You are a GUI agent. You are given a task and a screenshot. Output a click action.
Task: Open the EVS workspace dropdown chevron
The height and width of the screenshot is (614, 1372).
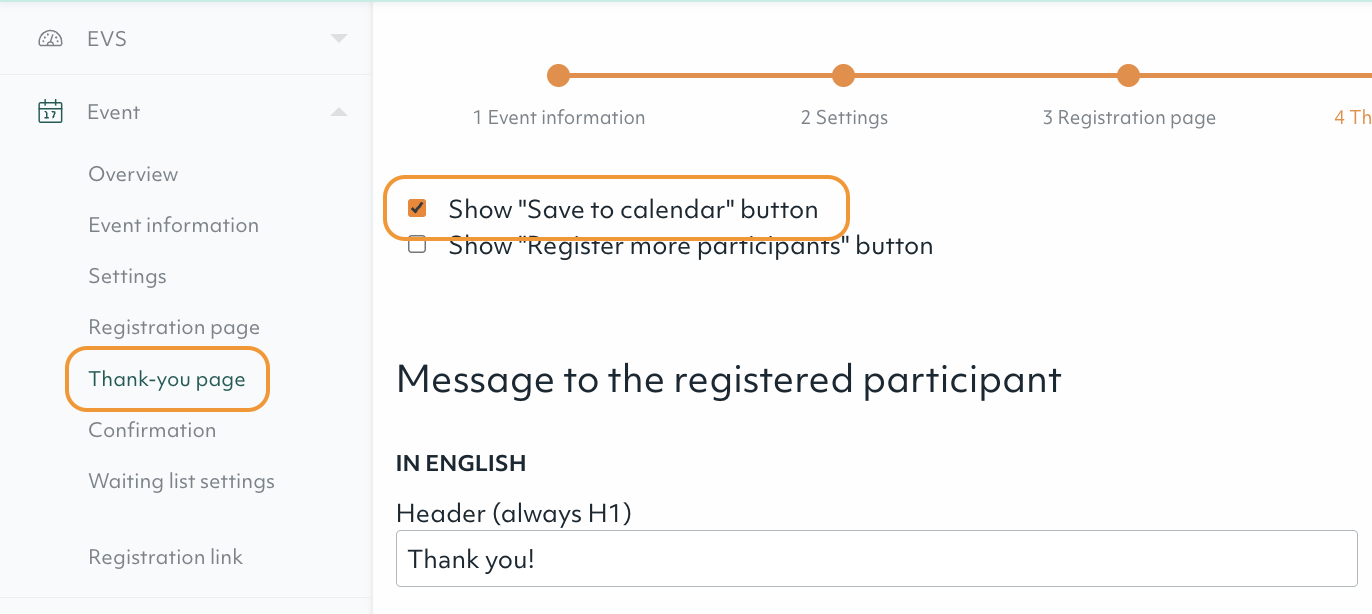coord(339,38)
